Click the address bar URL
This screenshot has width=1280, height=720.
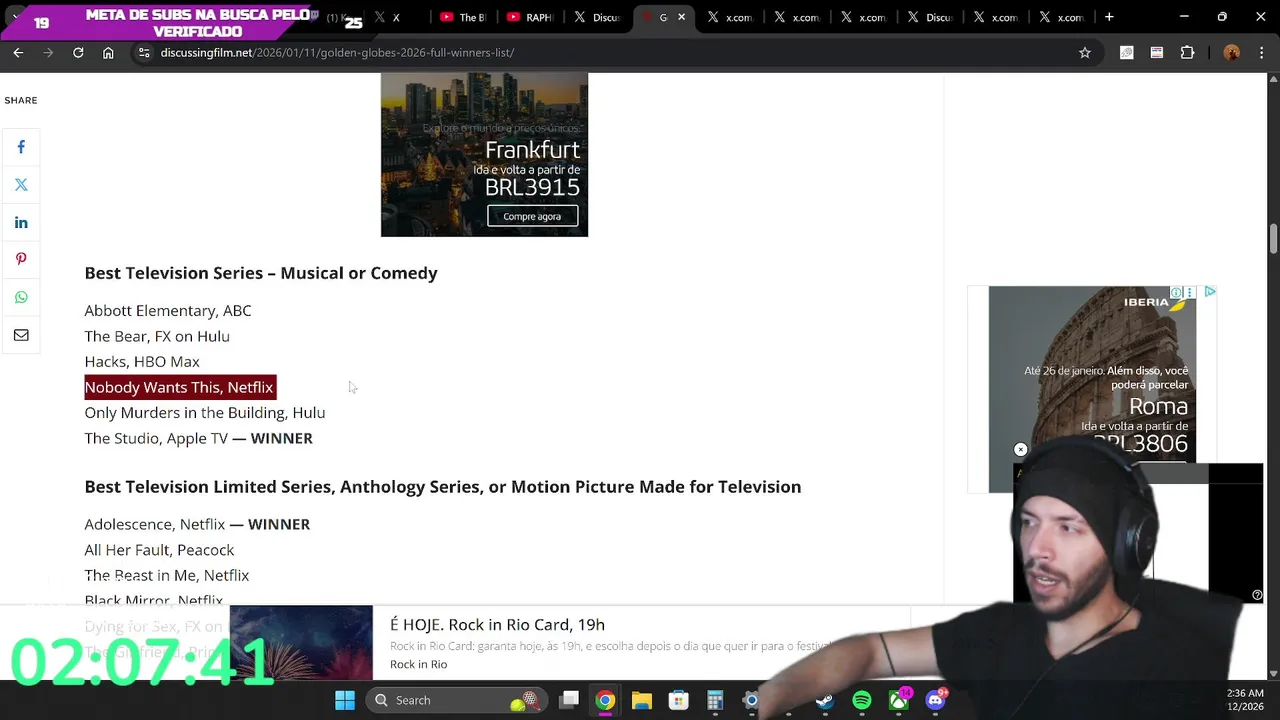[337, 52]
